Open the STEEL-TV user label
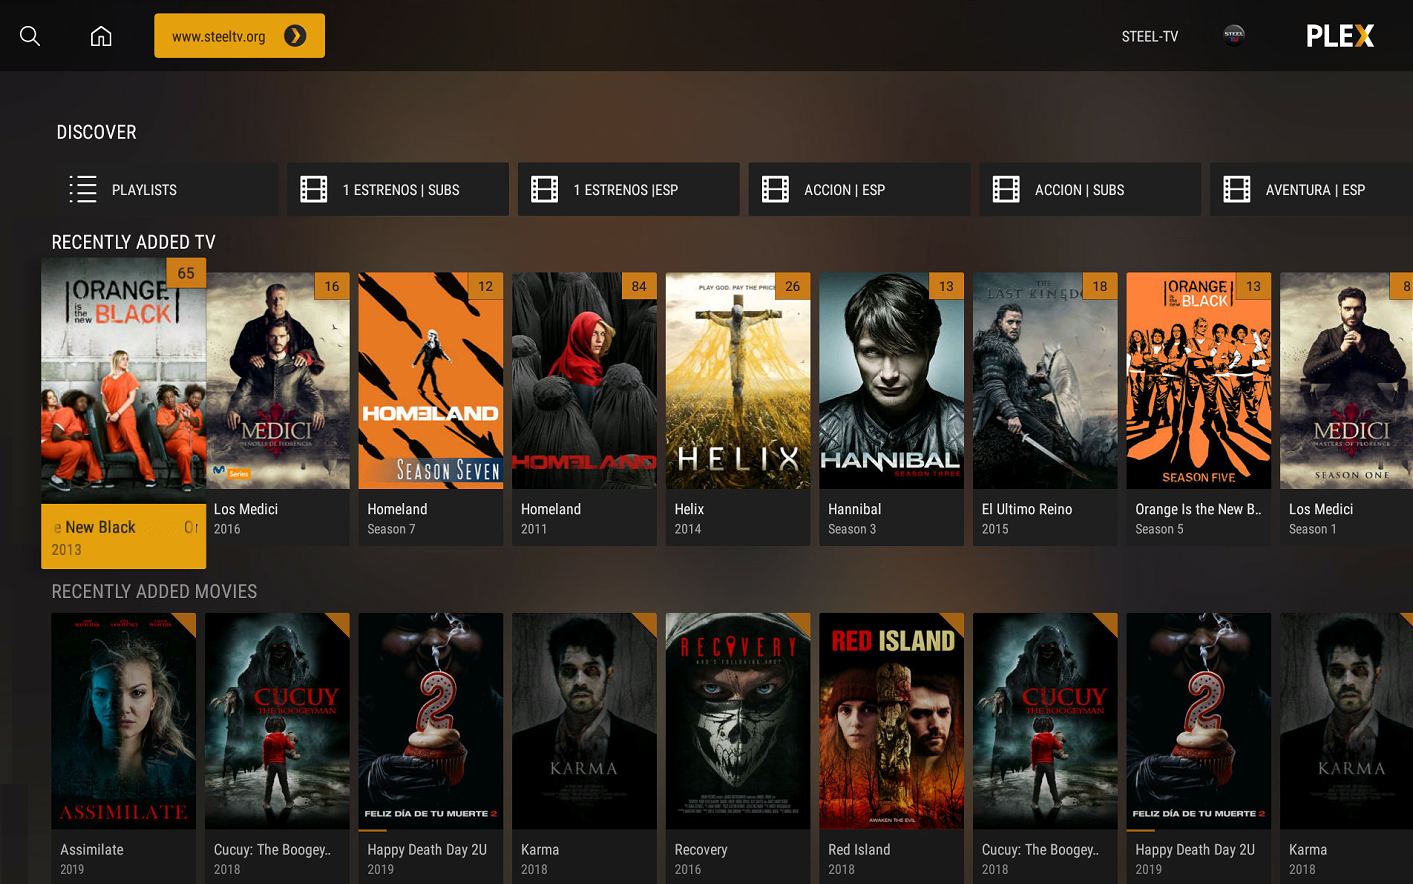This screenshot has width=1413, height=884. click(1150, 36)
